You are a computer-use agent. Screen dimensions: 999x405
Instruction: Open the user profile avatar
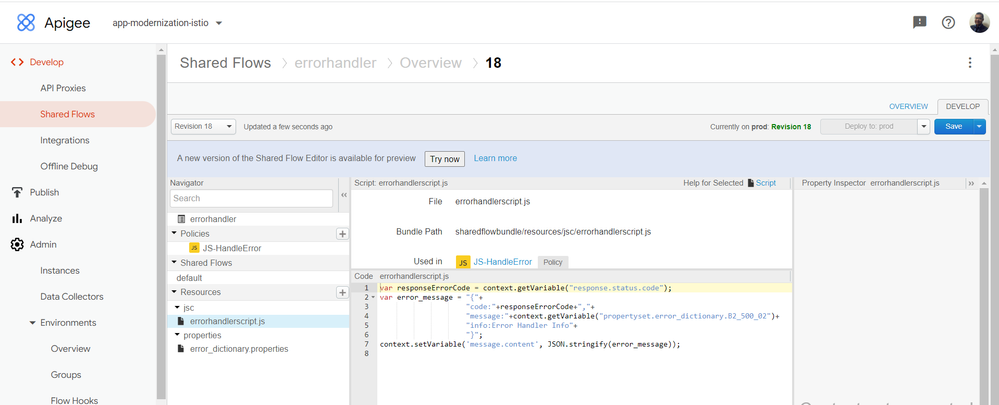(x=979, y=23)
